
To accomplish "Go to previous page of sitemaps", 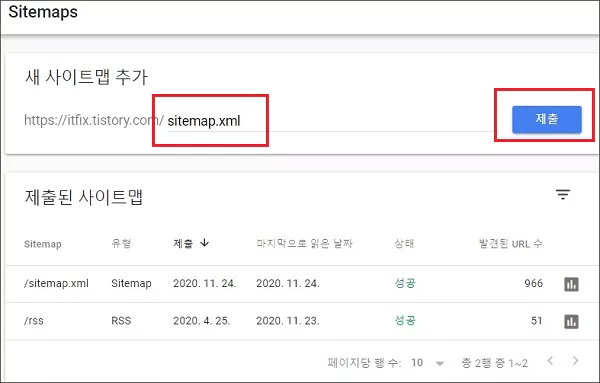I will [550, 360].
